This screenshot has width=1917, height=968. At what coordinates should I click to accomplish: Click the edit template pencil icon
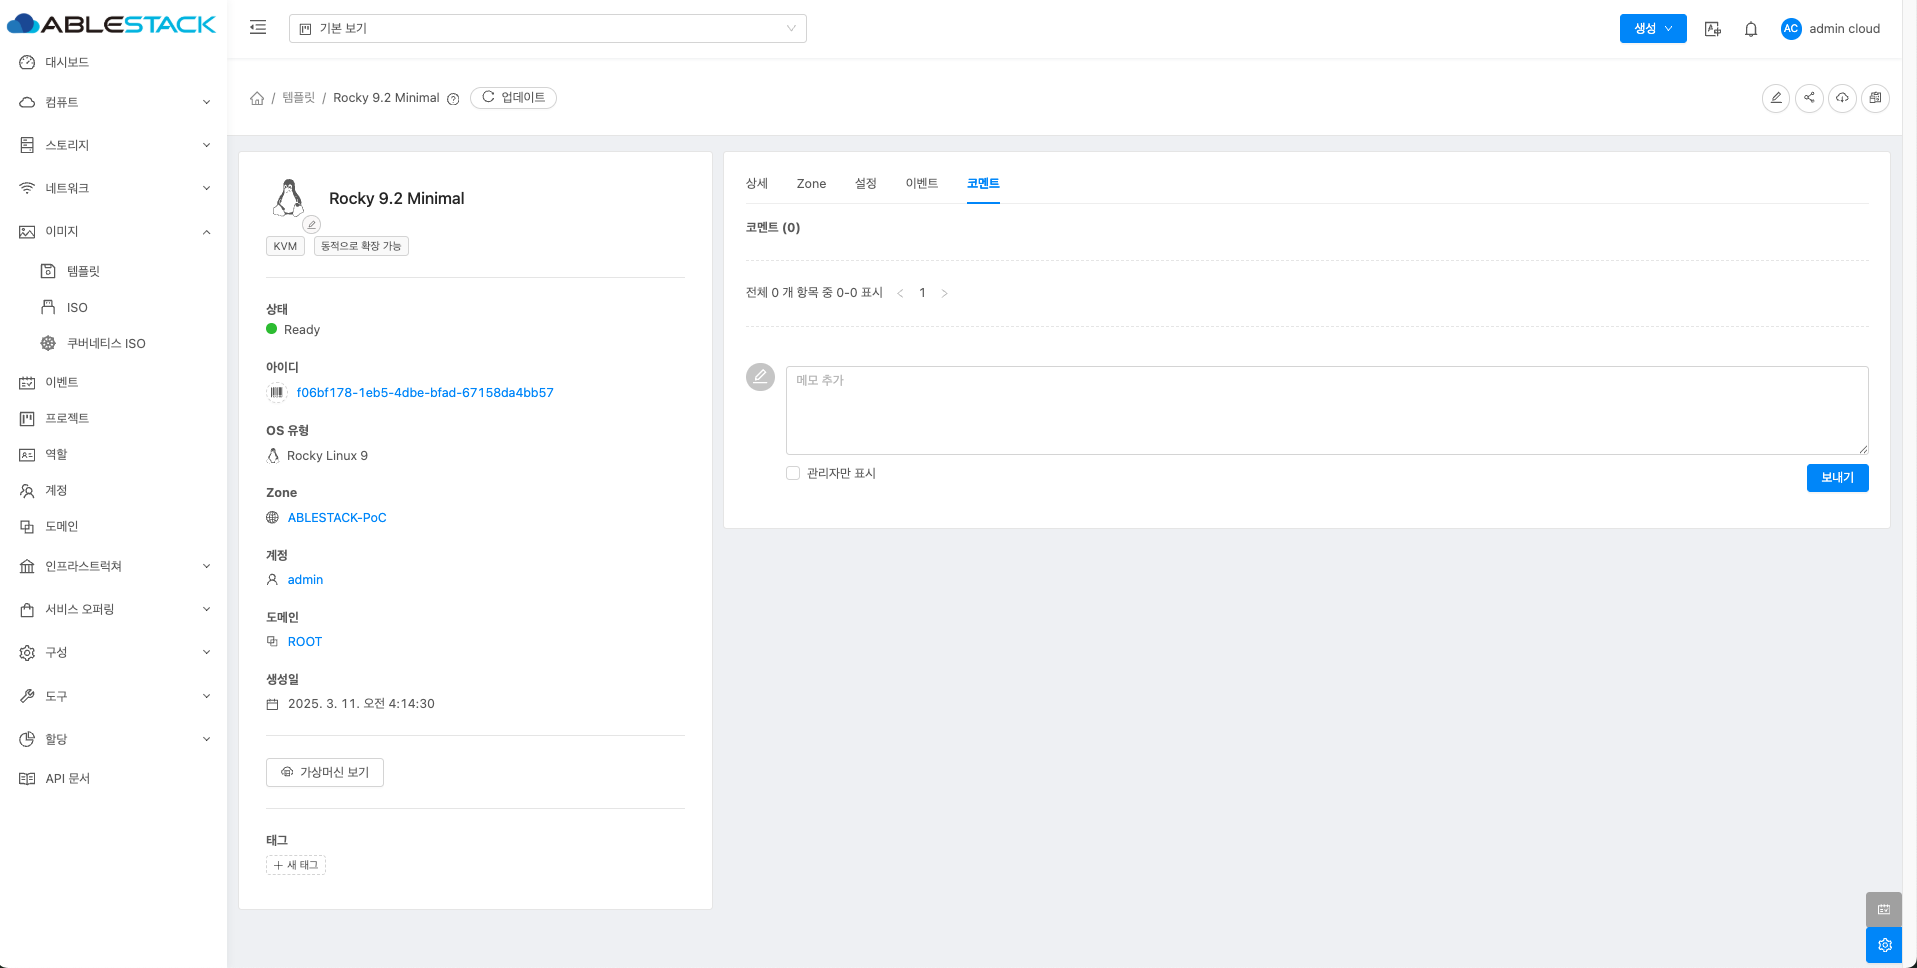pos(1776,98)
